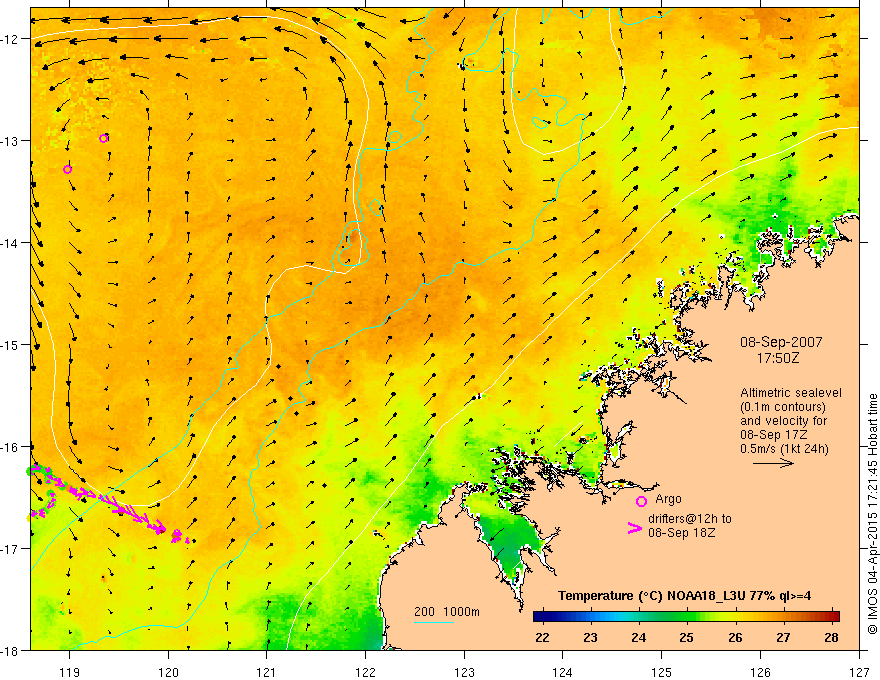Click the 28 value on temperature scale
Viewport: 880px width, 680px height.
tap(832, 637)
